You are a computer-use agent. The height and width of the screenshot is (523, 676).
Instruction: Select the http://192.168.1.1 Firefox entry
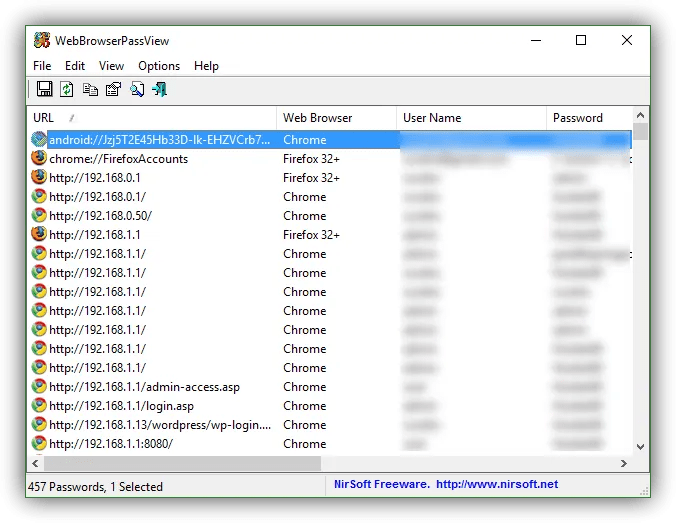pos(331,234)
